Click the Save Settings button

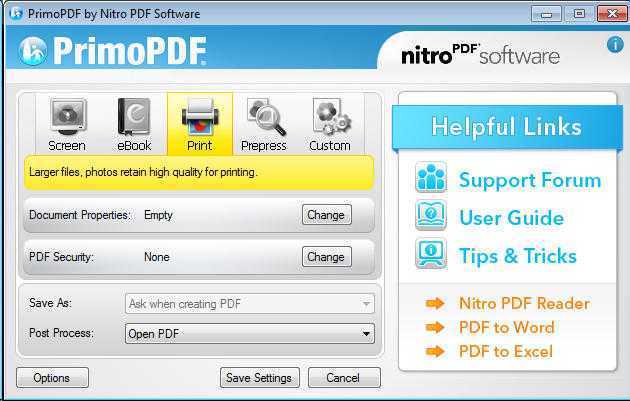(260, 378)
